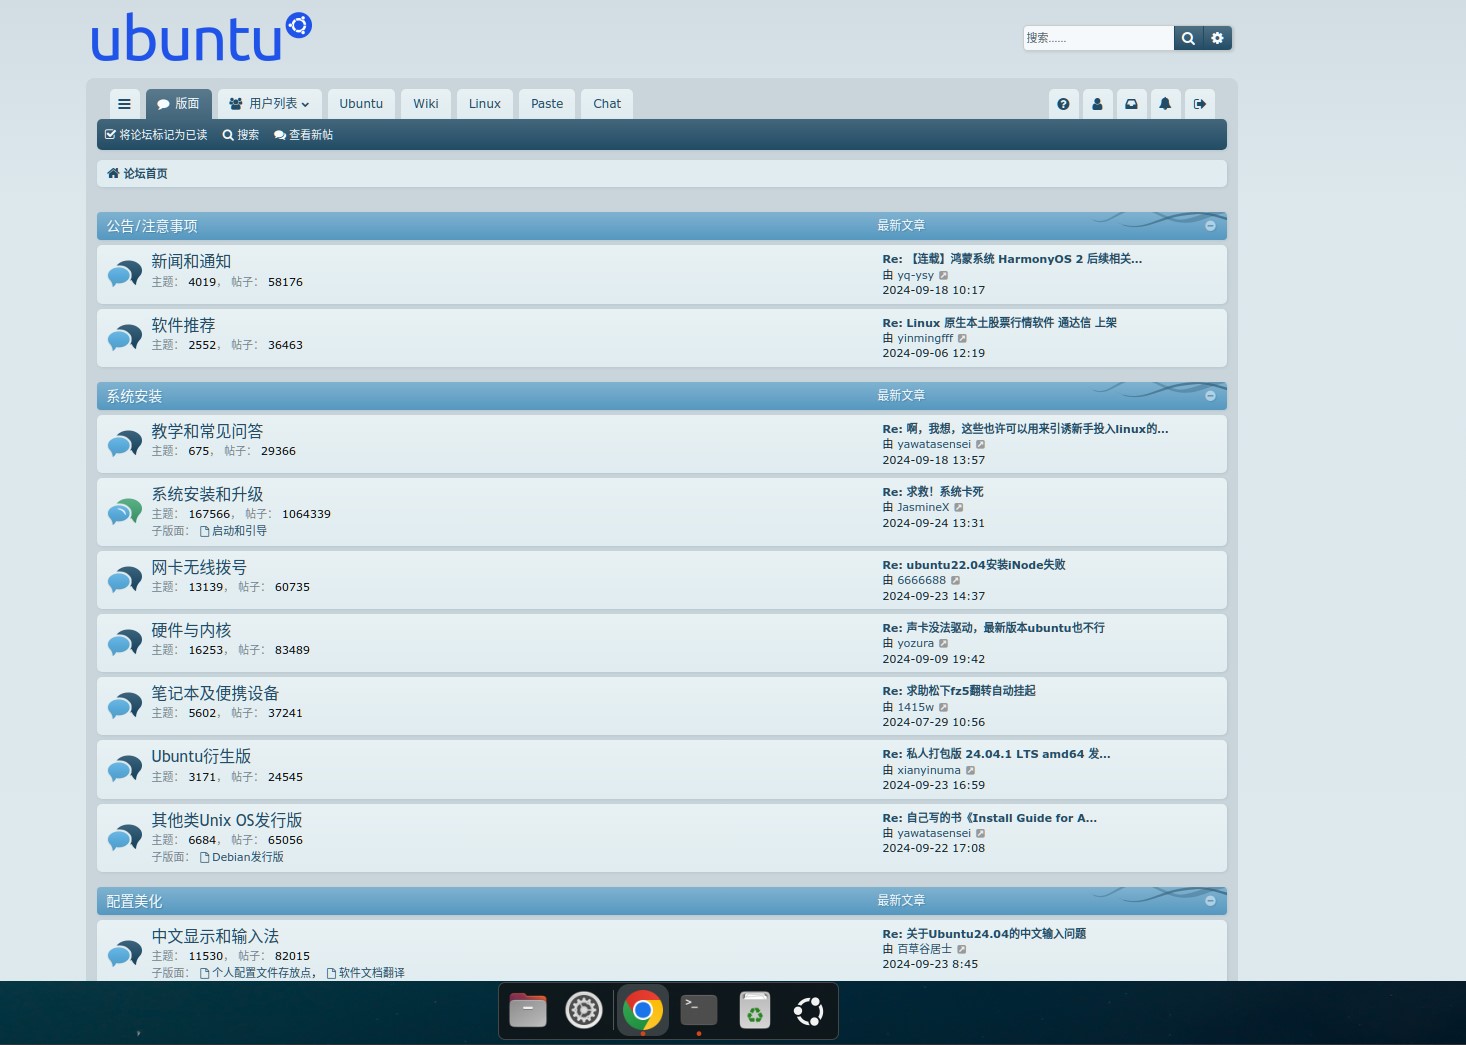Click the forum icon beside 硬件与内核

pyautogui.click(x=125, y=642)
